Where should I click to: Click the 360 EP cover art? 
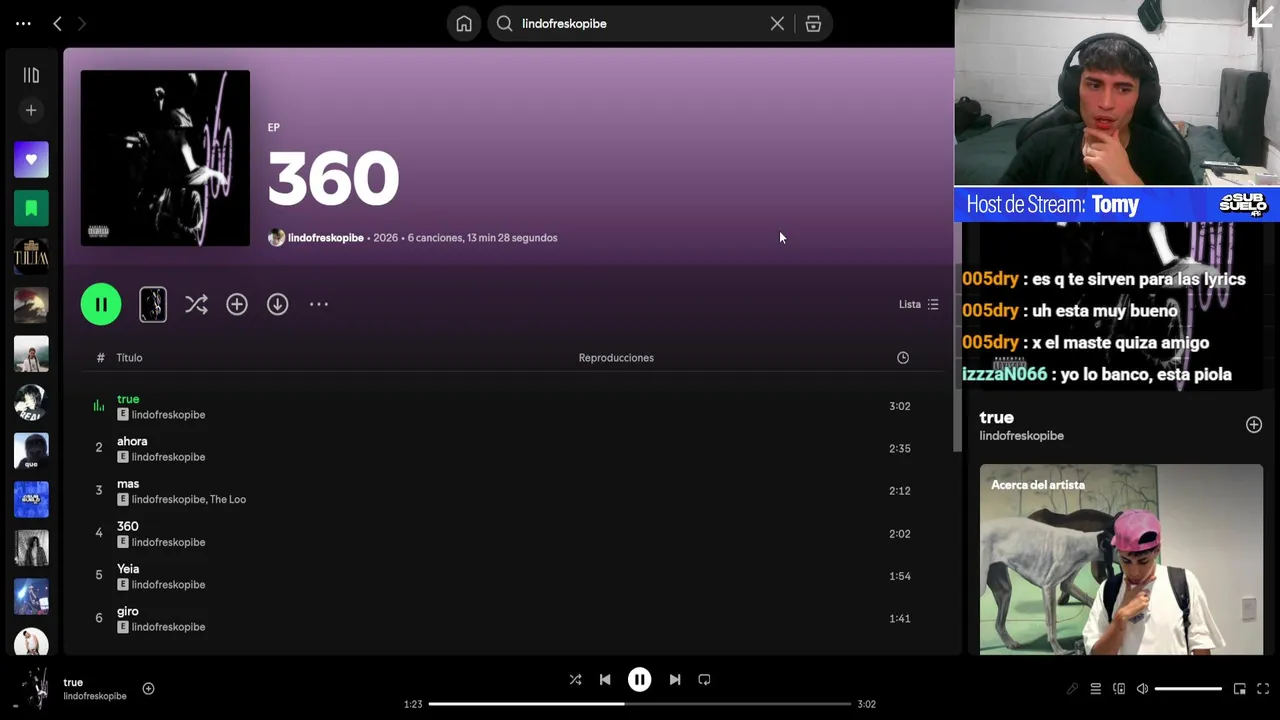[165, 158]
